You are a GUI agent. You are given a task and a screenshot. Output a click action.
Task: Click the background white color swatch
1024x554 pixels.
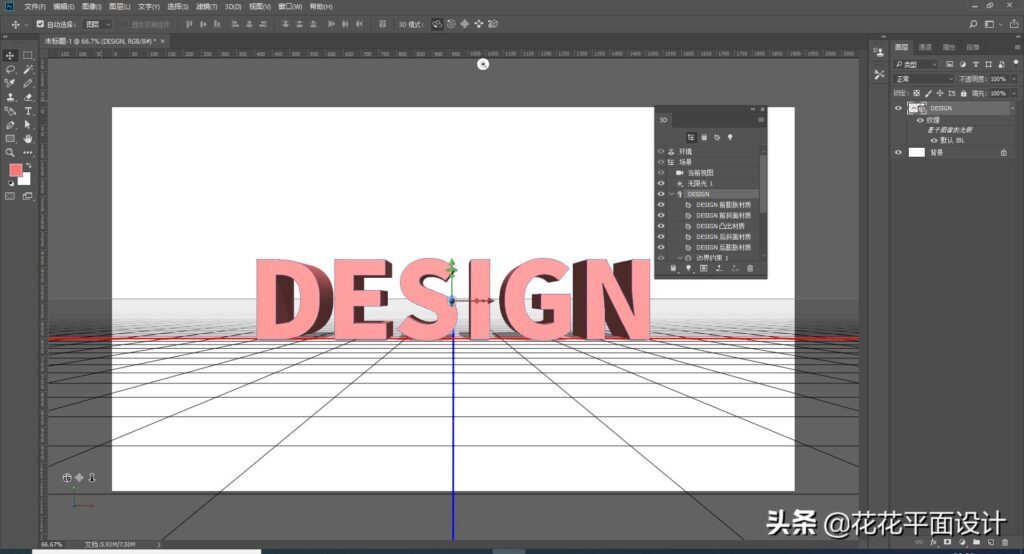(x=25, y=179)
